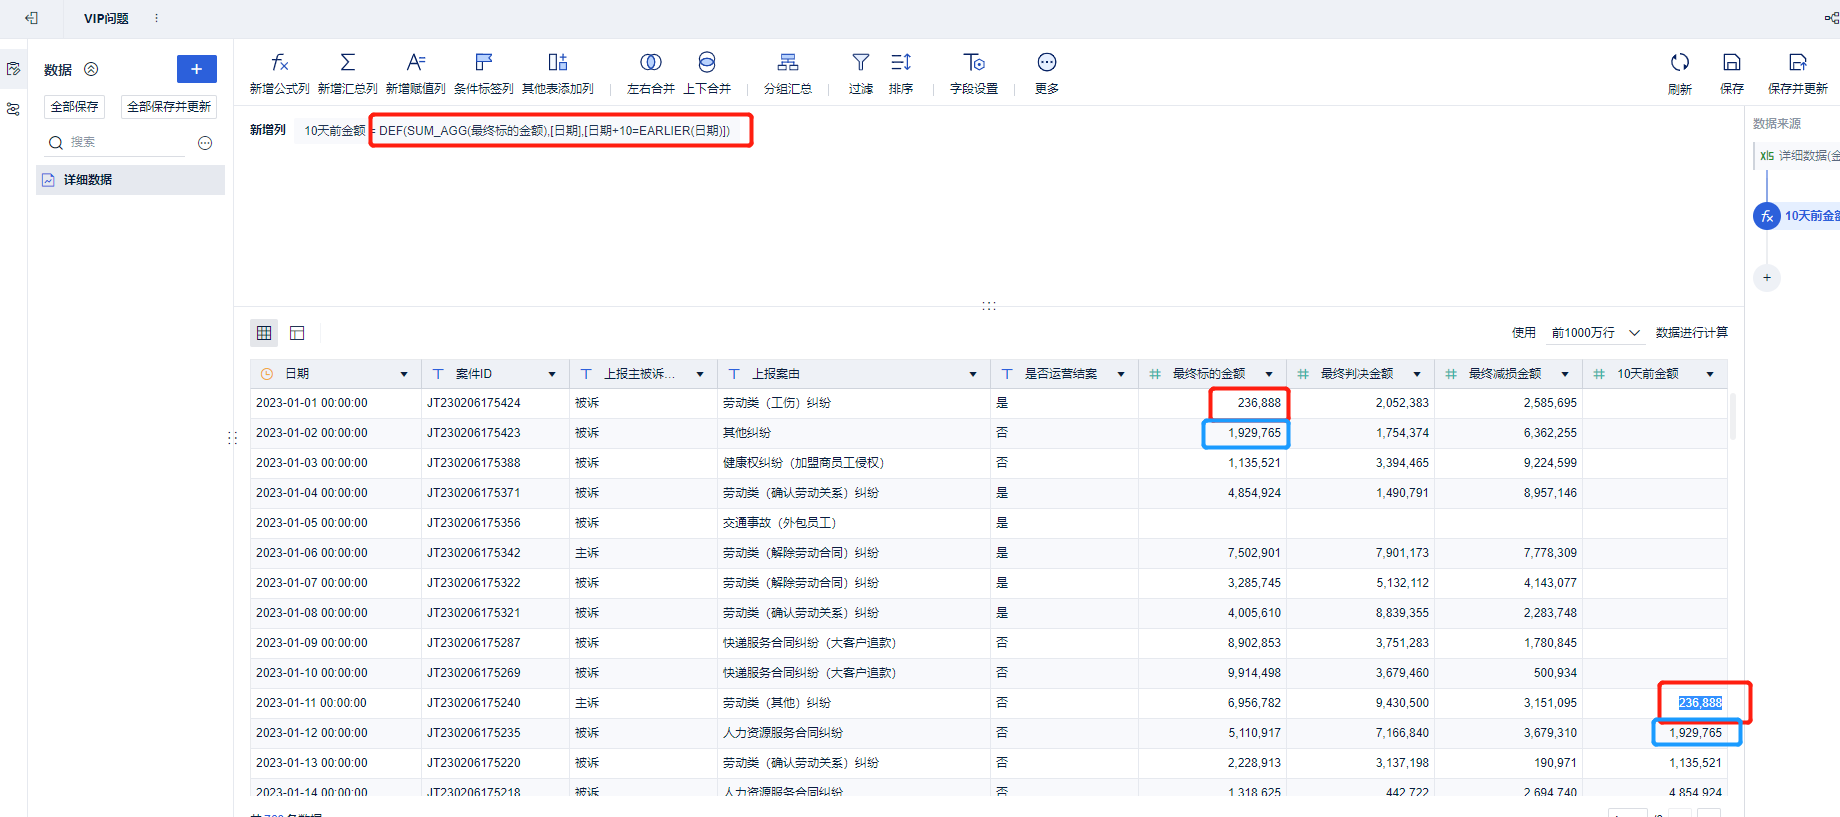This screenshot has width=1840, height=817.
Task: Open 日期 column dropdown arrow
Action: pyautogui.click(x=404, y=374)
